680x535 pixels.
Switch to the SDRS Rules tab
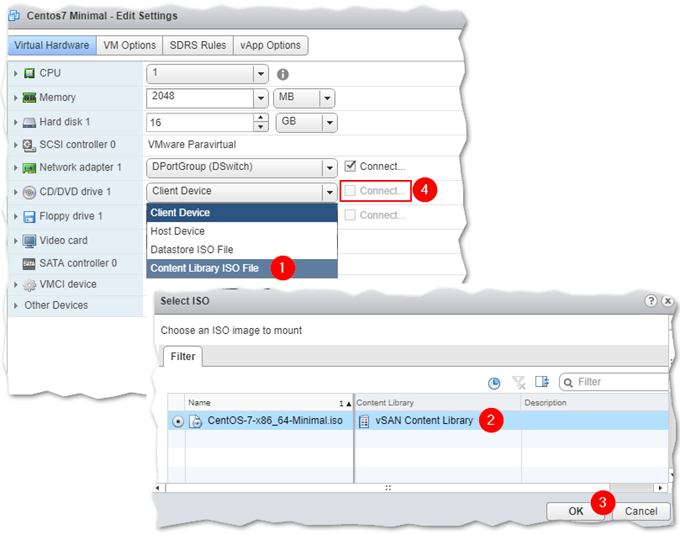pyautogui.click(x=198, y=45)
